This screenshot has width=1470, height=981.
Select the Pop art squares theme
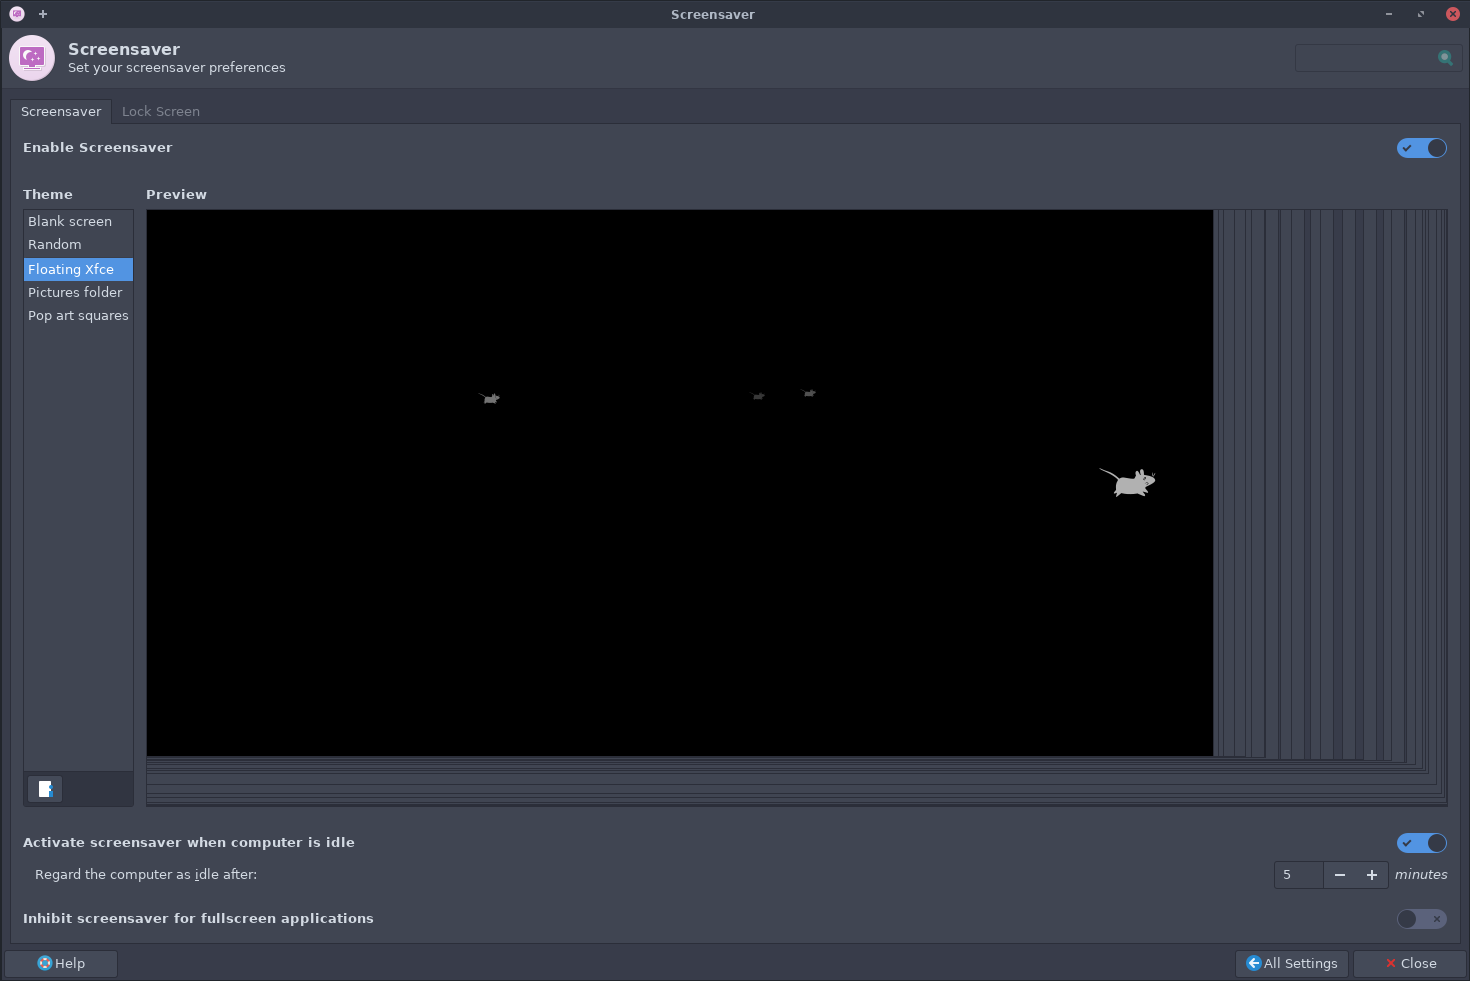point(78,316)
